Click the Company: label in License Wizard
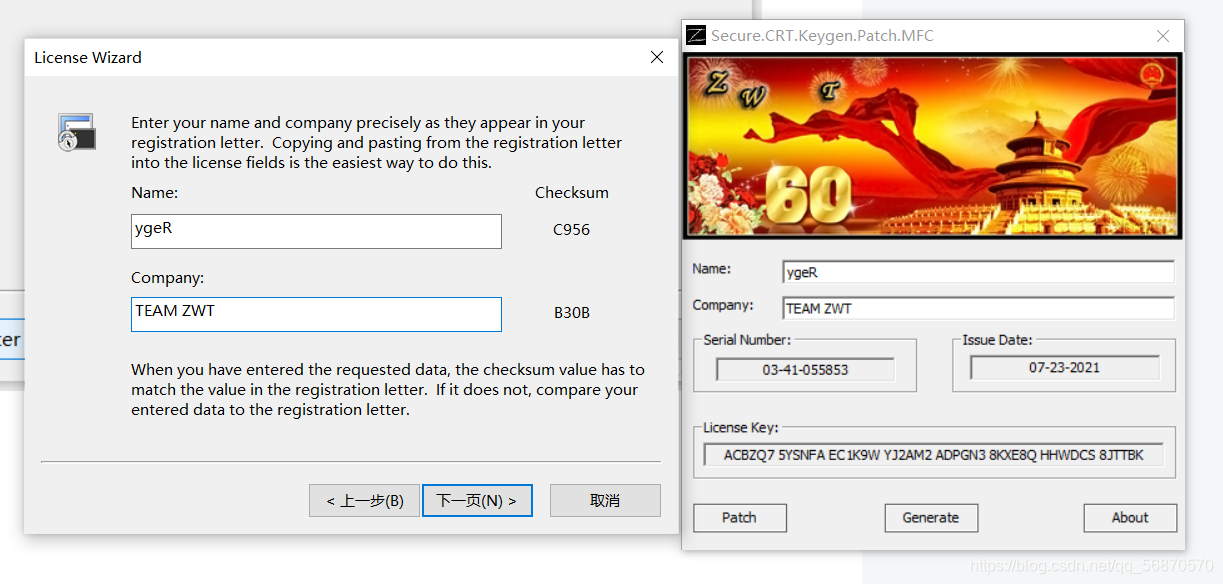Image resolution: width=1223 pixels, height=584 pixels. click(x=167, y=278)
